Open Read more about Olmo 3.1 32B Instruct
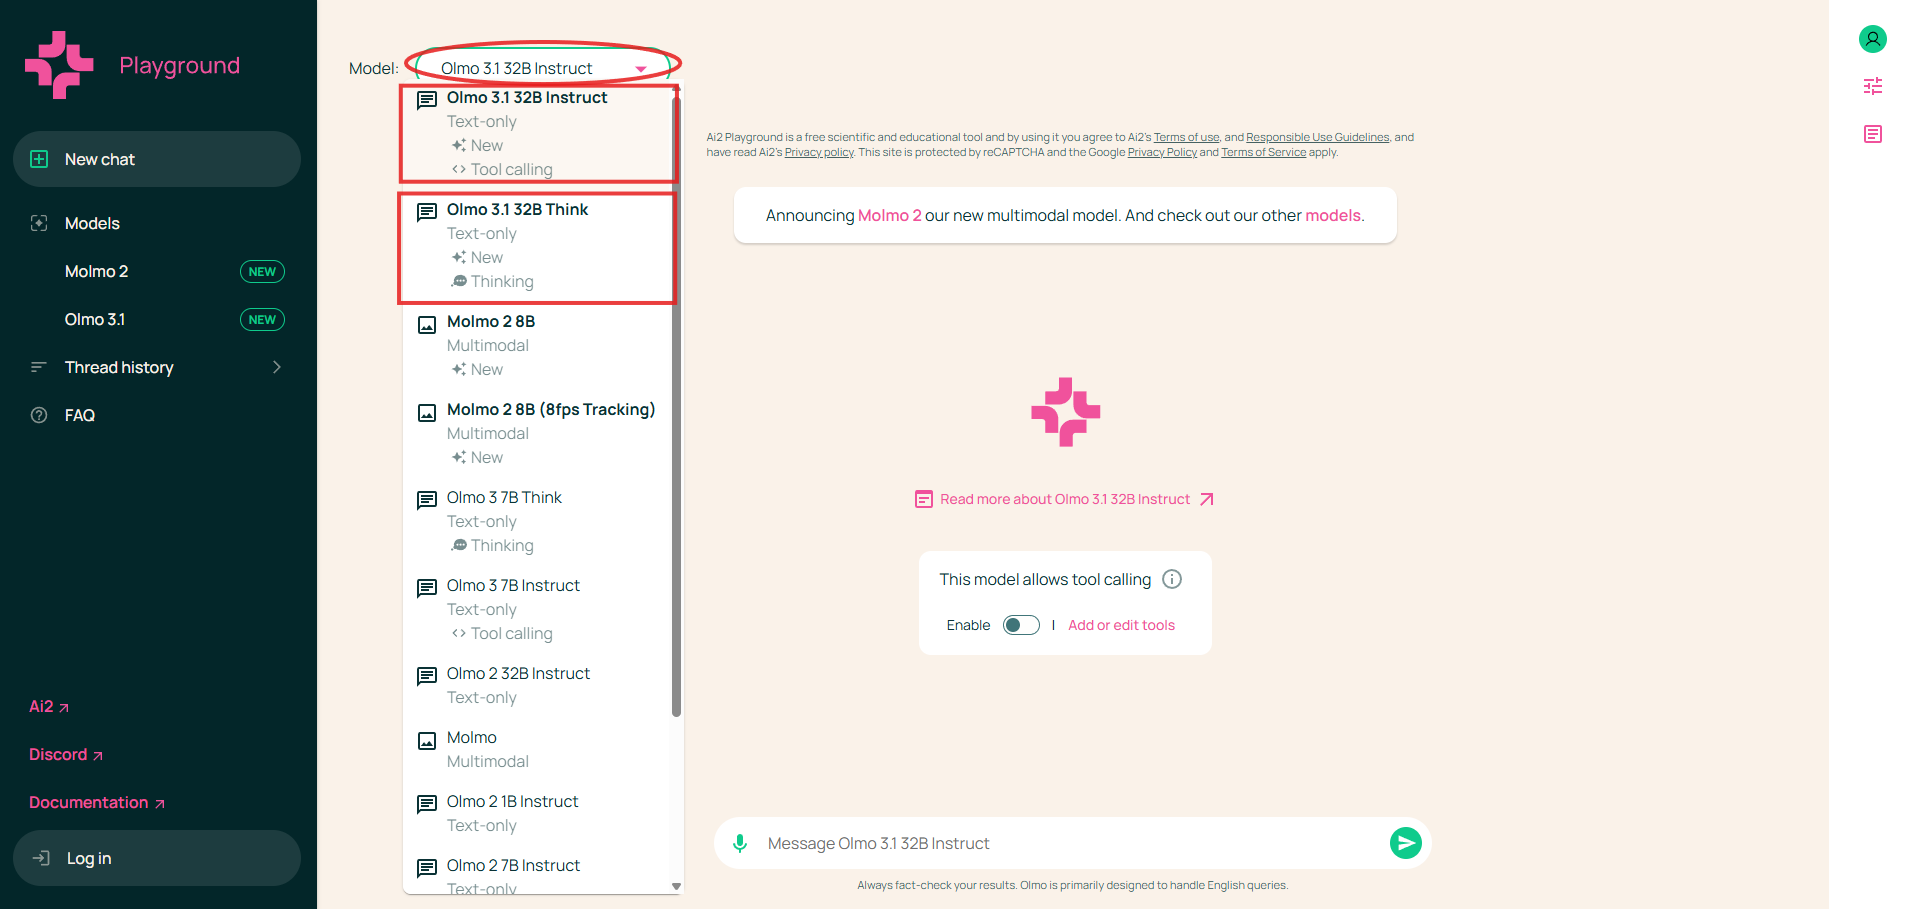 1065,499
